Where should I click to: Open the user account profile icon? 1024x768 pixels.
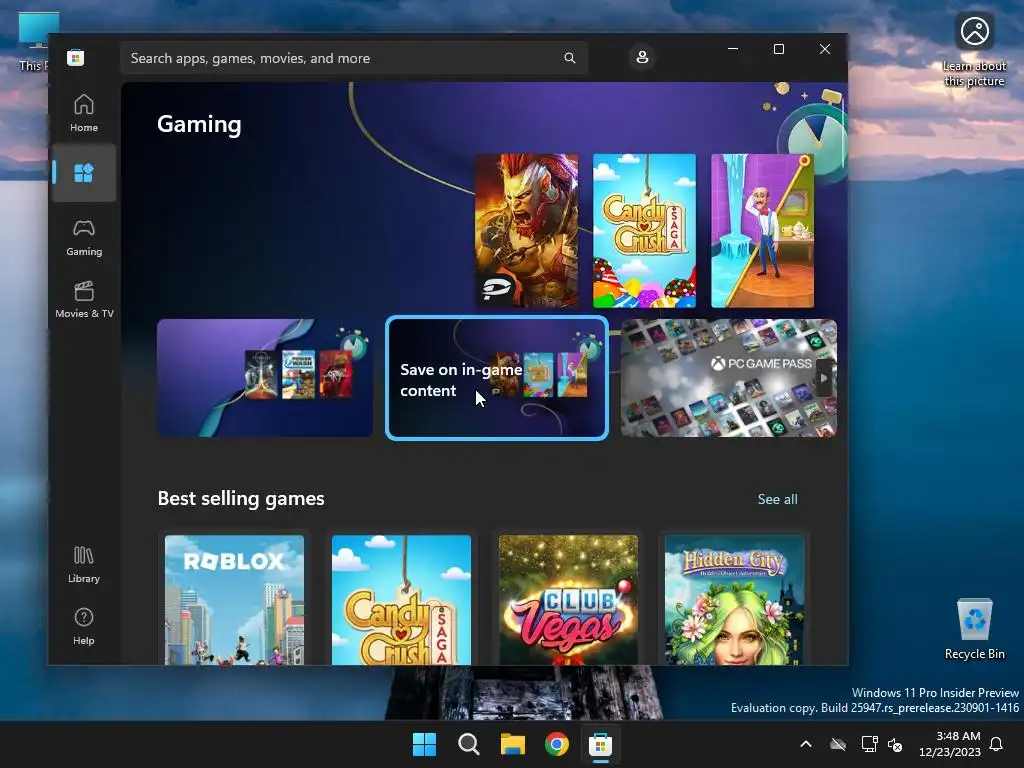(642, 57)
